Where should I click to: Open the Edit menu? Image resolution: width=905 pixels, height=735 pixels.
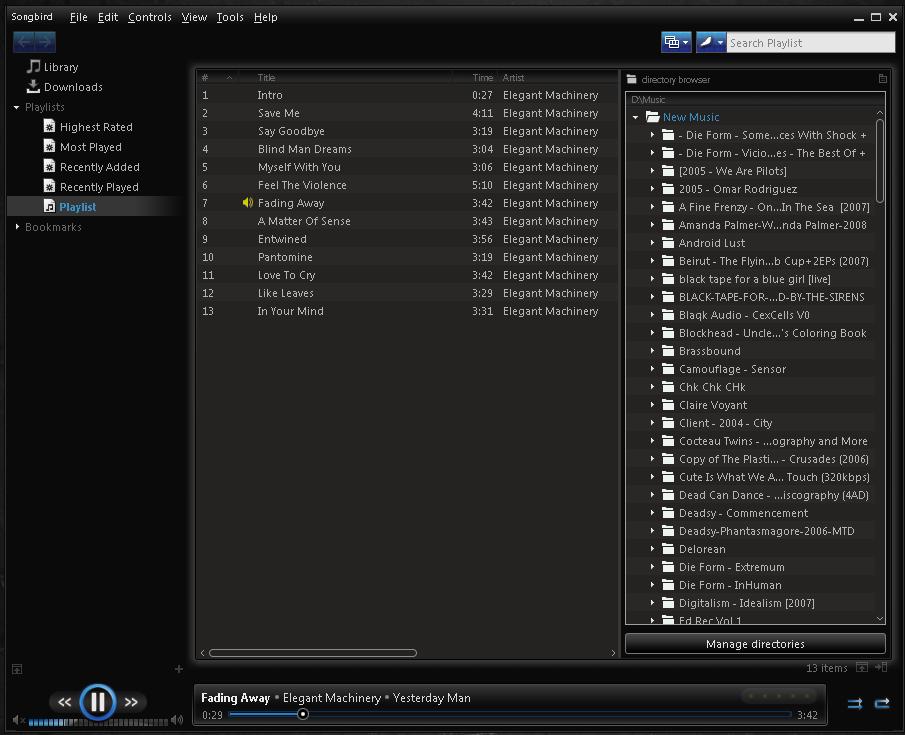click(108, 17)
